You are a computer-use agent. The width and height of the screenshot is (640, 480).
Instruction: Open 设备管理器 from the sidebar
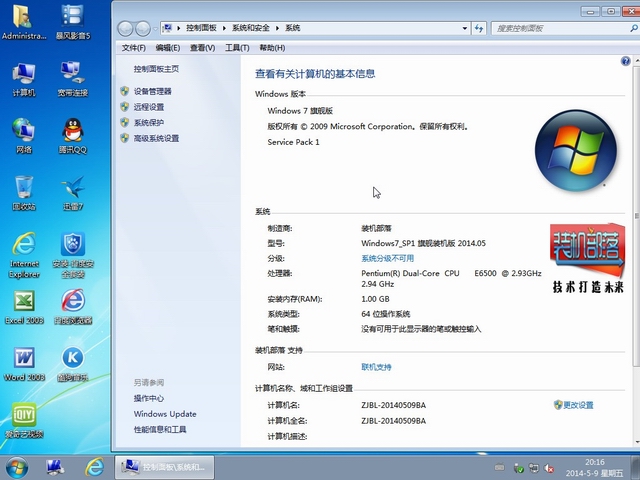click(153, 91)
